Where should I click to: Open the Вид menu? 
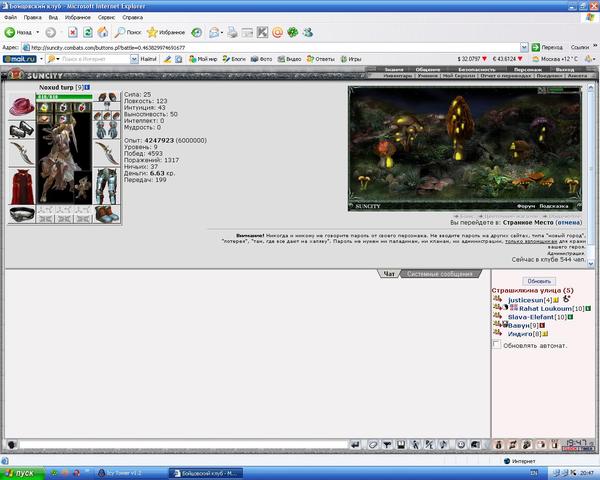click(x=53, y=17)
